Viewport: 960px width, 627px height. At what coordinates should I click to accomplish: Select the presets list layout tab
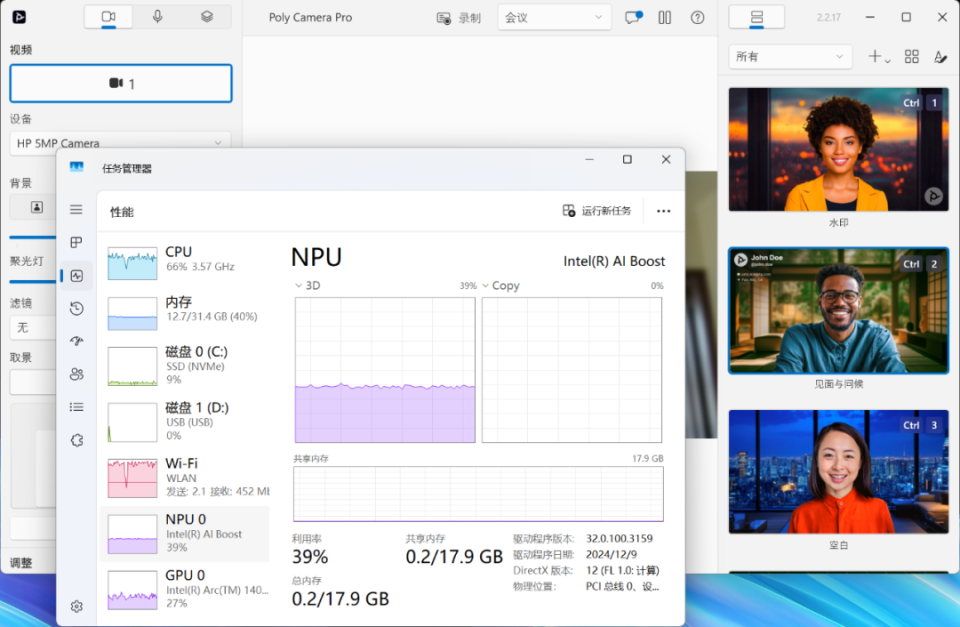point(757,17)
